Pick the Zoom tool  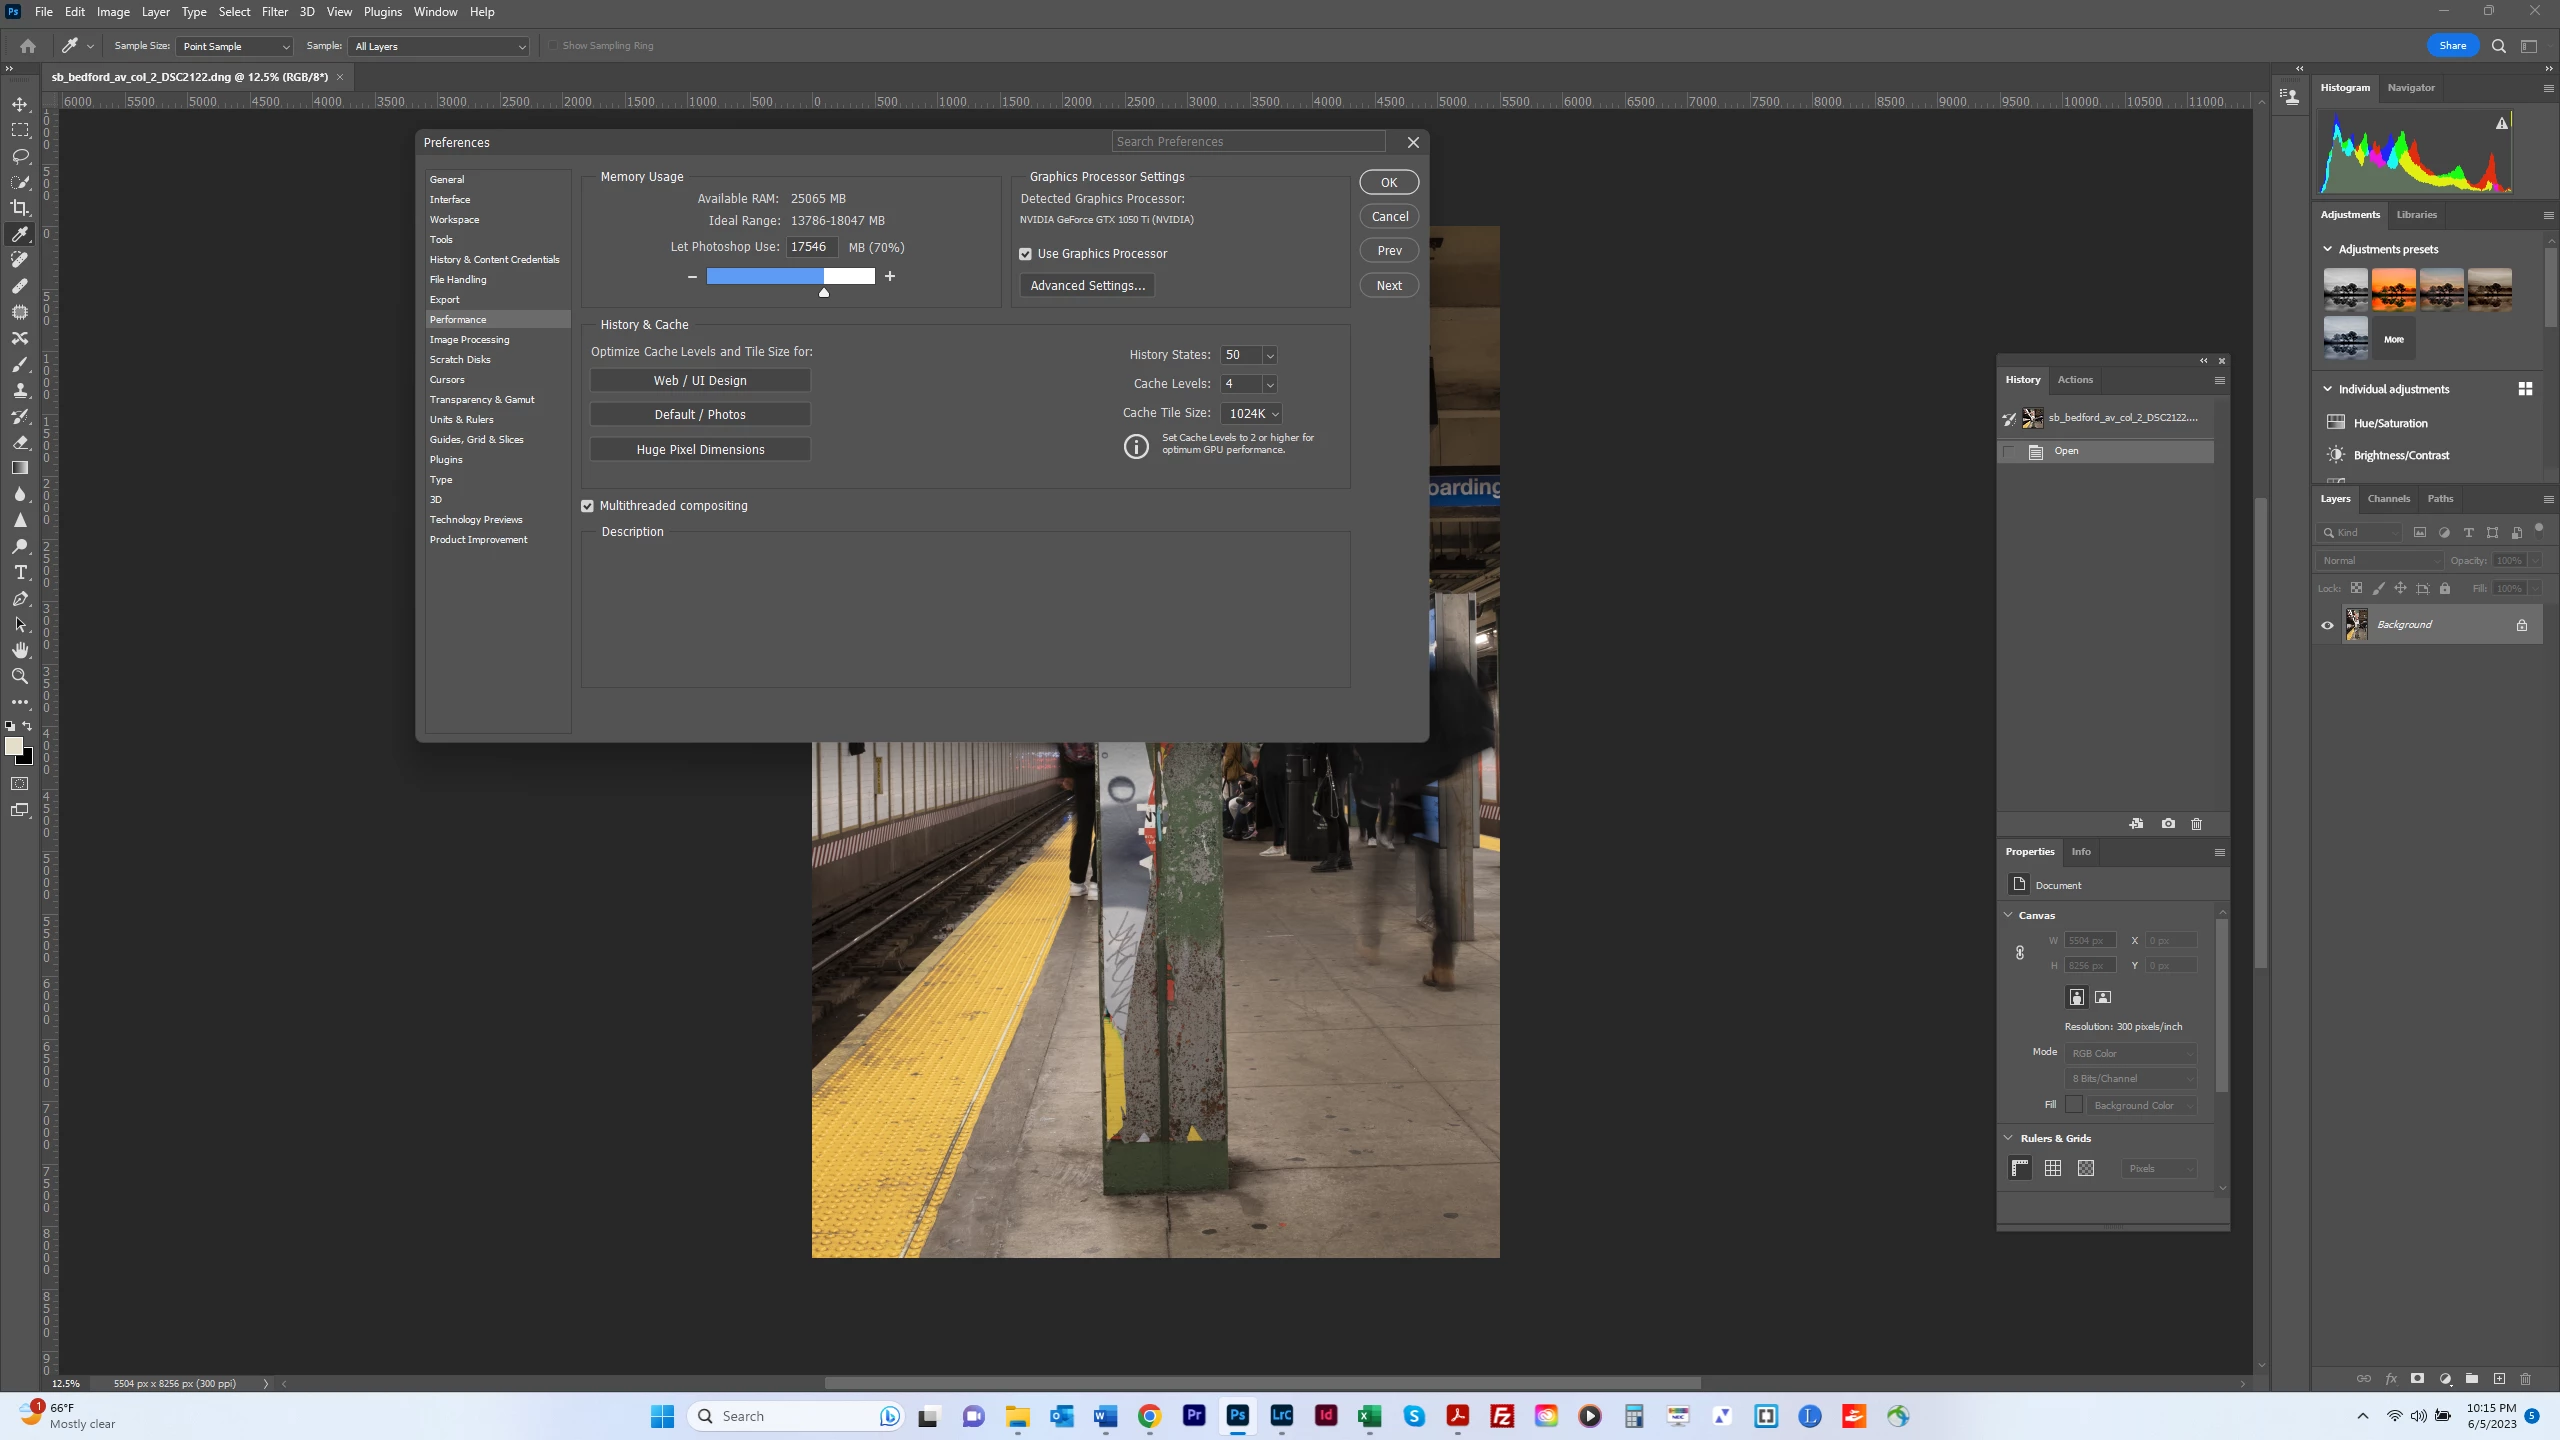20,676
